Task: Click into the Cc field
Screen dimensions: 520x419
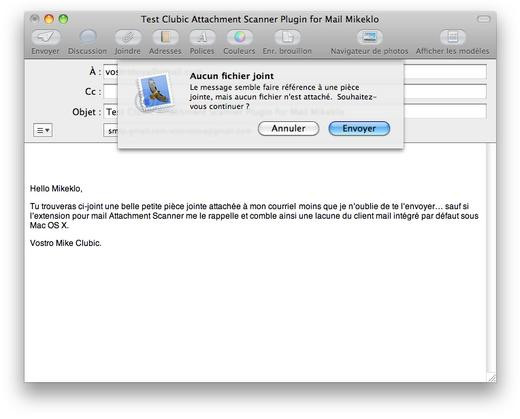Action: tap(295, 92)
